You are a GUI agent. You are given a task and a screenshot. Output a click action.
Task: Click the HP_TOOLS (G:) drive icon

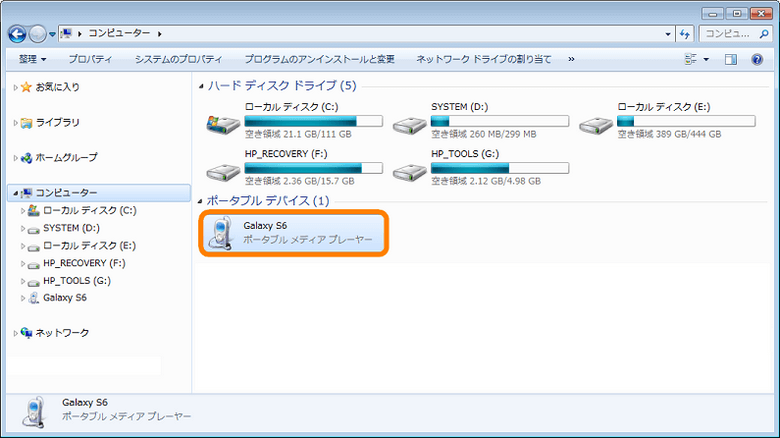pyautogui.click(x=409, y=172)
